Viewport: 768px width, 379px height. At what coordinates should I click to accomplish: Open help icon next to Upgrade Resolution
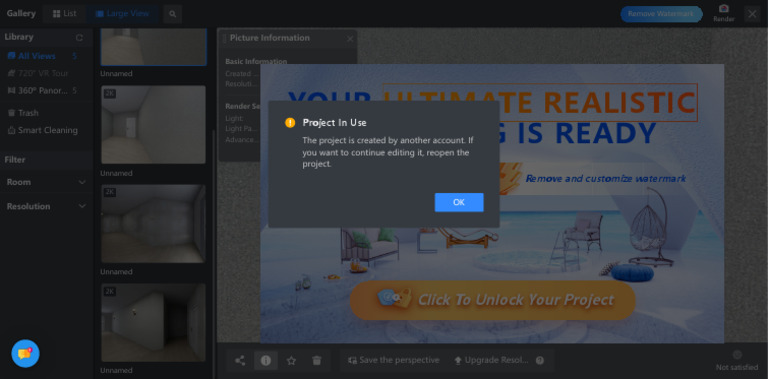[x=540, y=360]
